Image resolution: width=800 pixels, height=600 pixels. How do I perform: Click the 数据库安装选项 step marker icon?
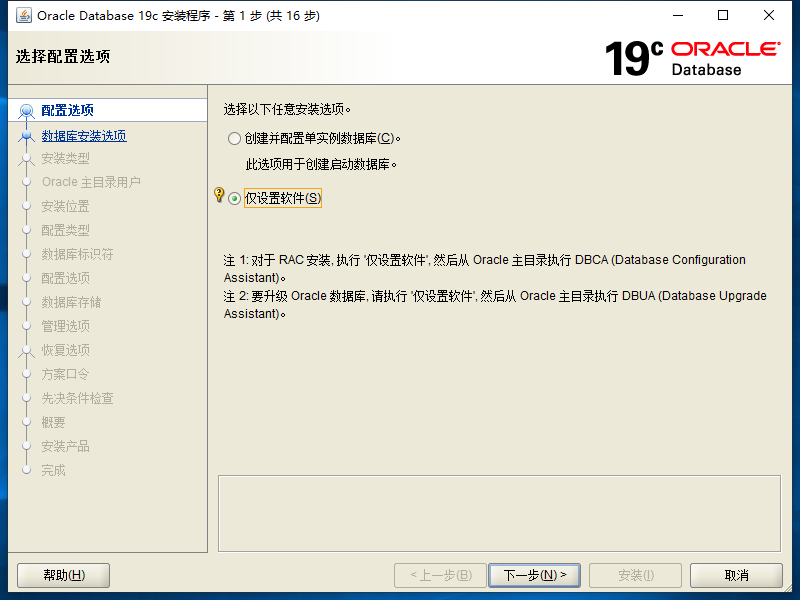coord(26,136)
